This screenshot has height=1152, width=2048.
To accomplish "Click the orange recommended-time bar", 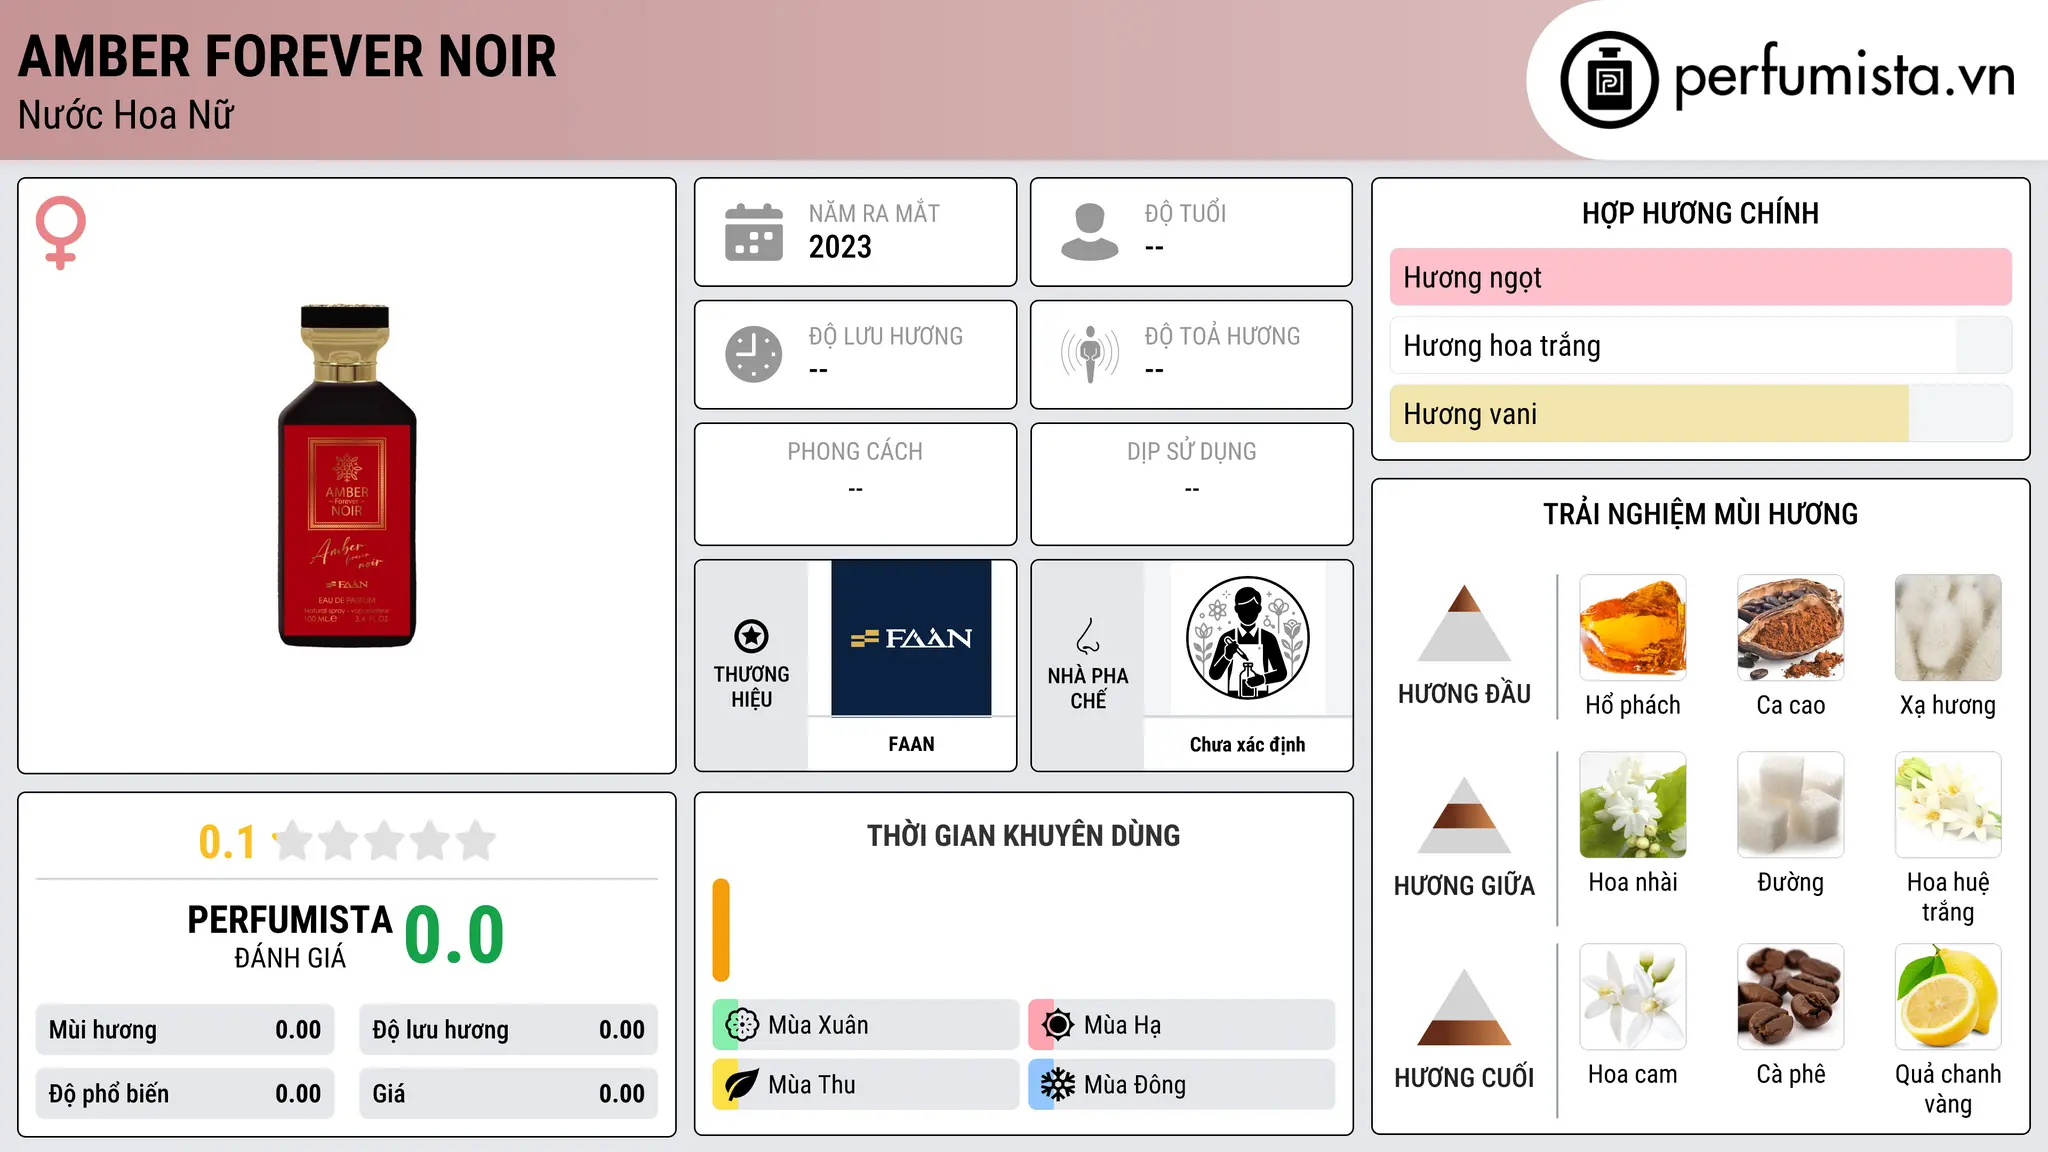I will [x=721, y=930].
